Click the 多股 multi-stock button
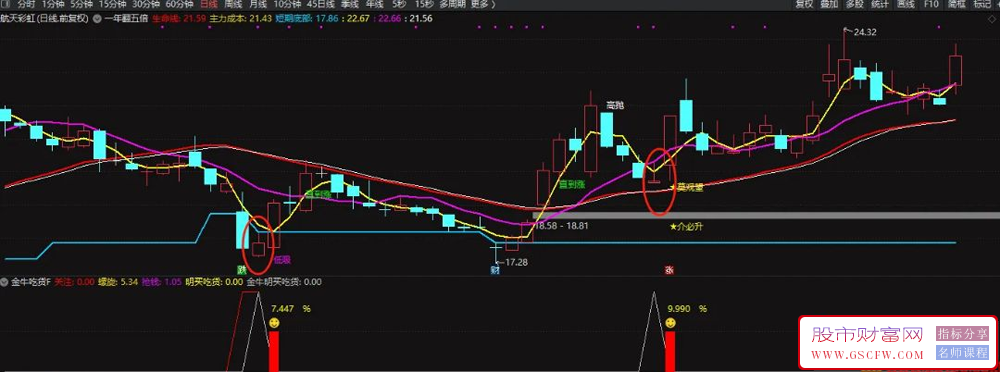The image size is (1000, 372). 855,4
